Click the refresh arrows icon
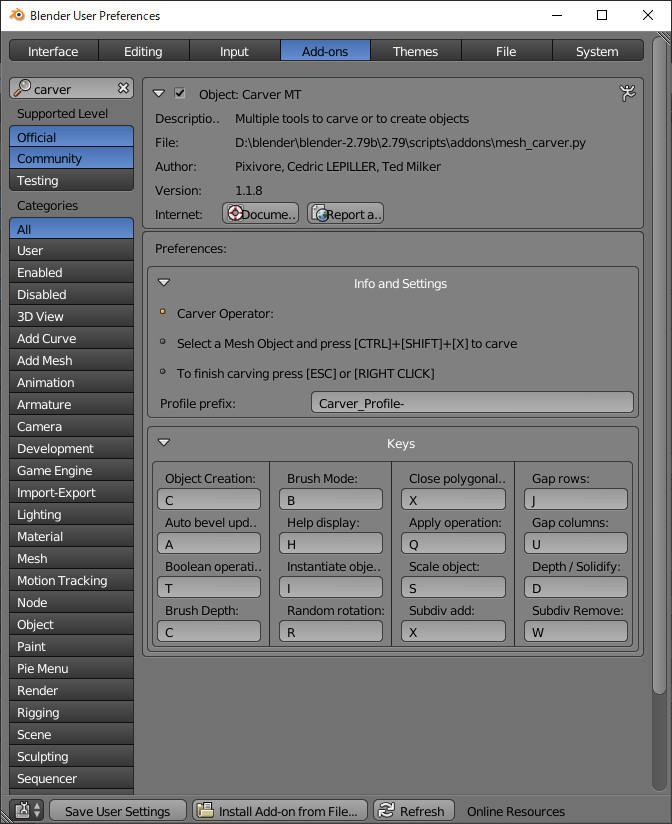This screenshot has height=824, width=672. point(386,810)
